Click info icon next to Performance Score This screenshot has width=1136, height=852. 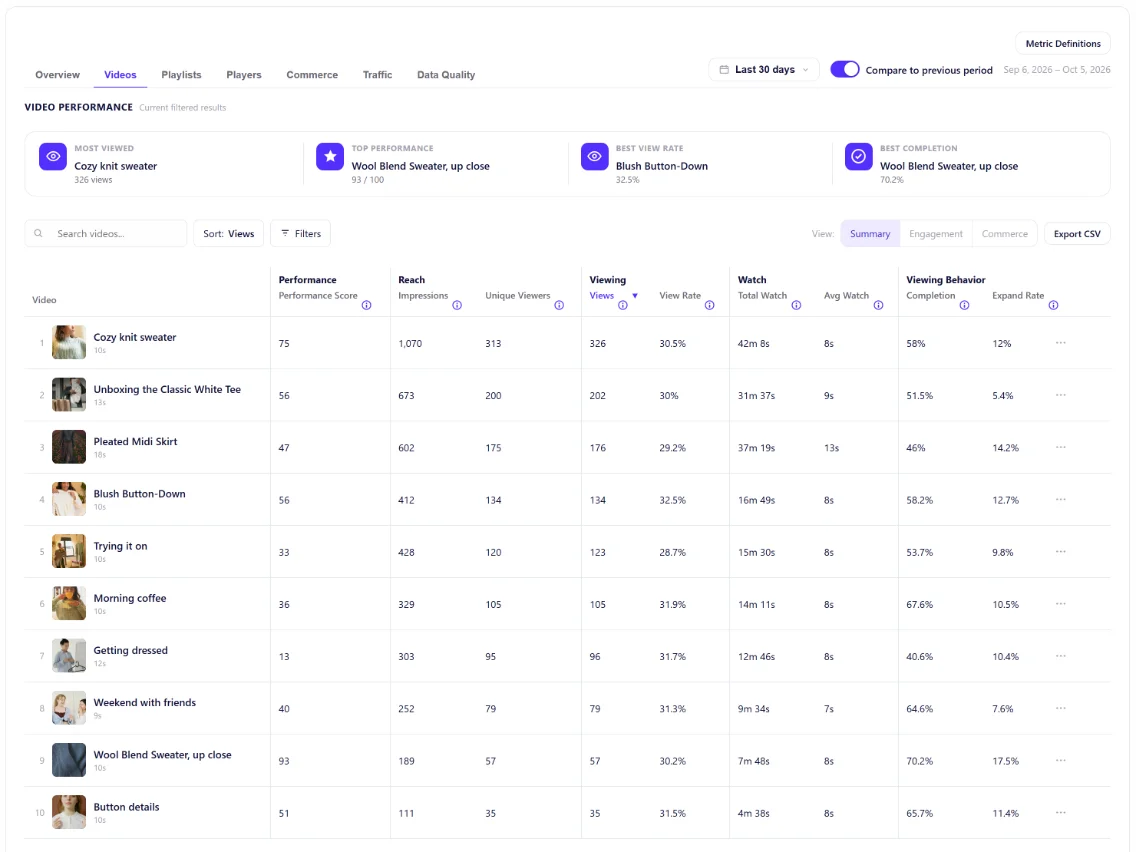(x=367, y=305)
